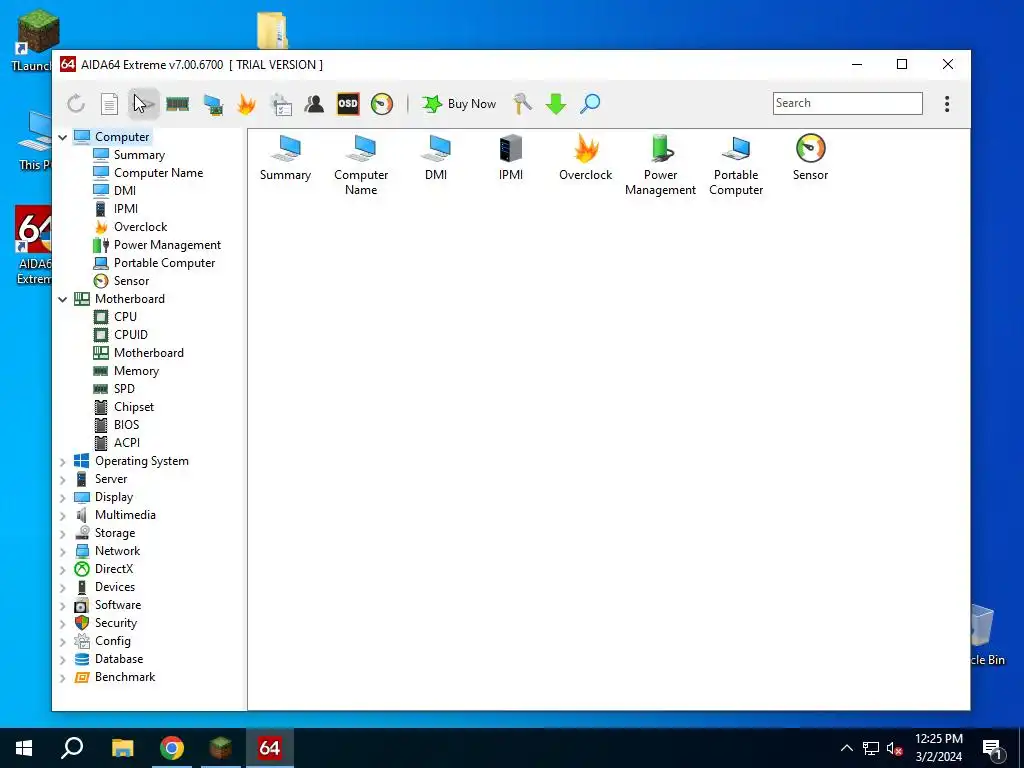Open the Windows Start menu

[x=24, y=748]
